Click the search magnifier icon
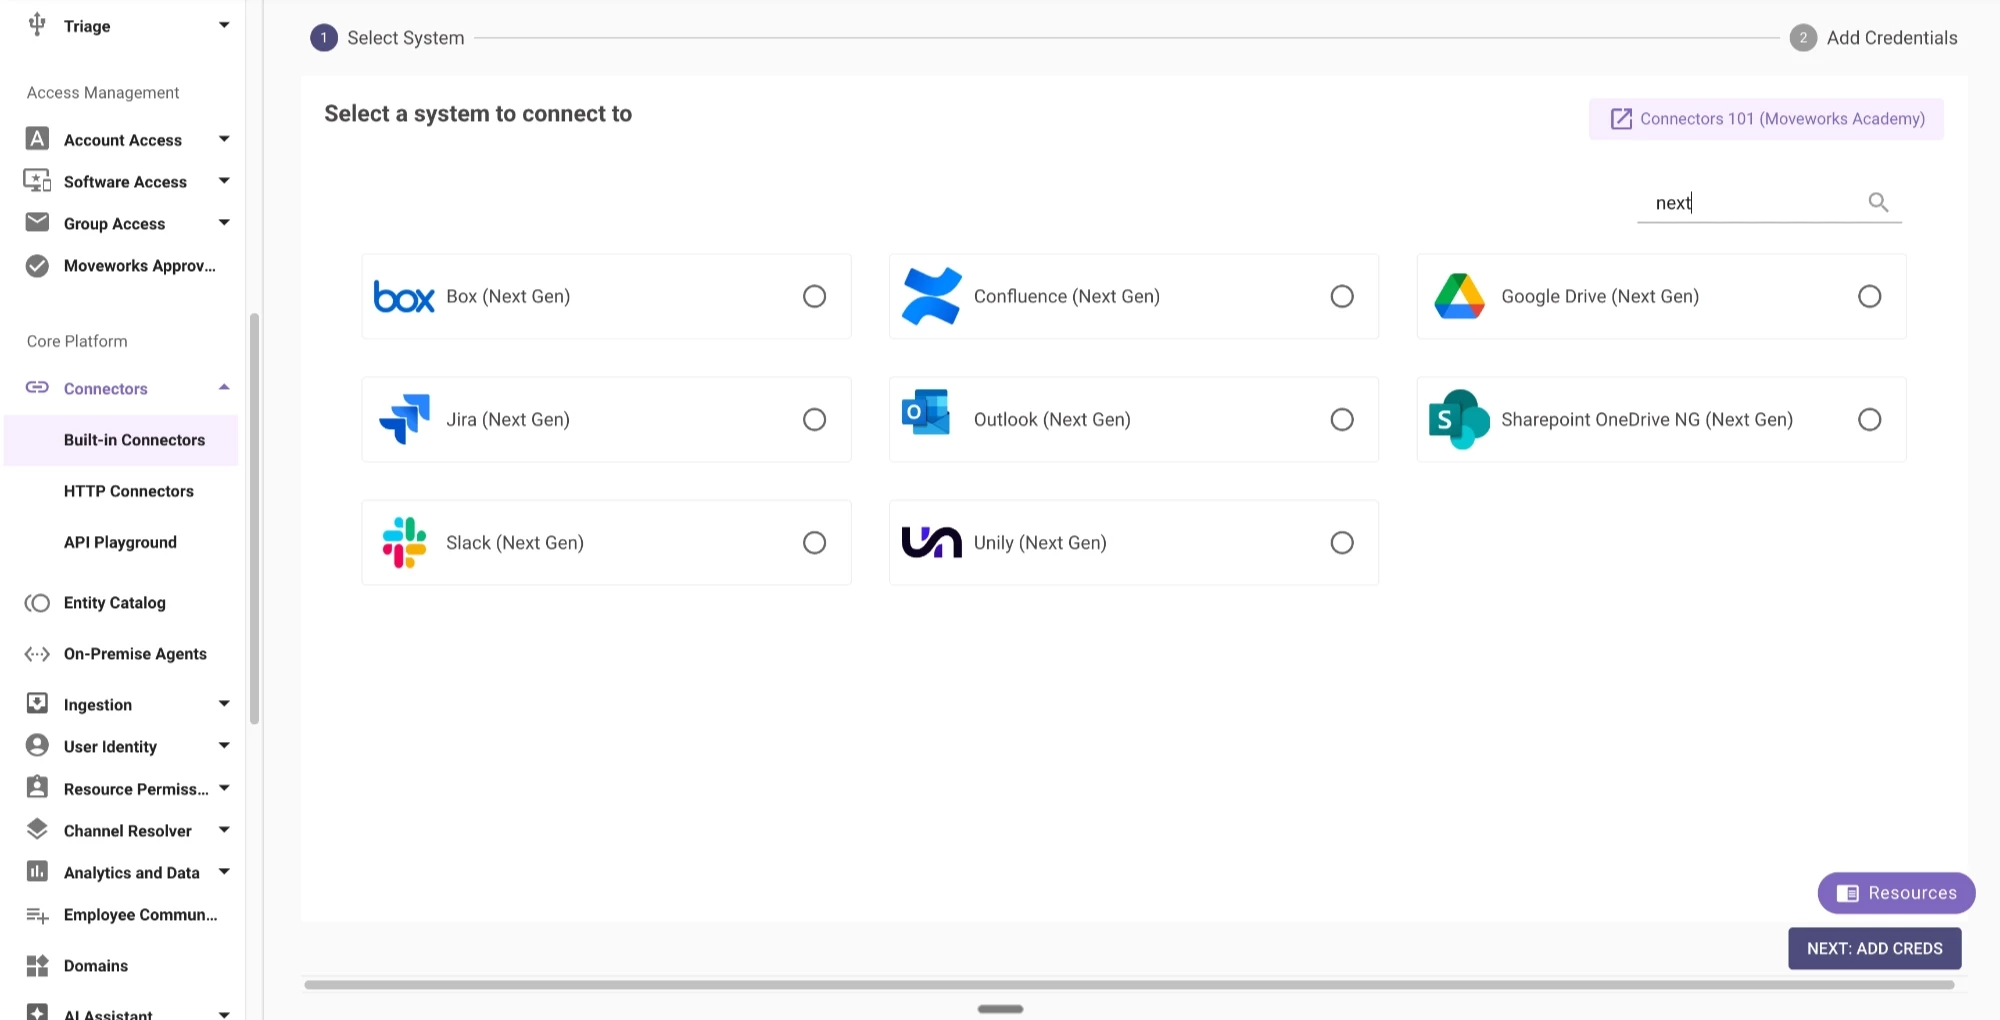This screenshot has width=2000, height=1020. point(1878,202)
